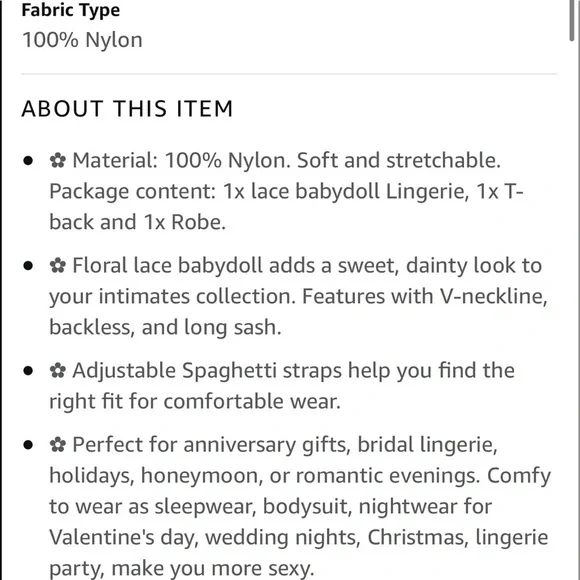Click the ABOUT THIS ITEM heading

pos(127,109)
